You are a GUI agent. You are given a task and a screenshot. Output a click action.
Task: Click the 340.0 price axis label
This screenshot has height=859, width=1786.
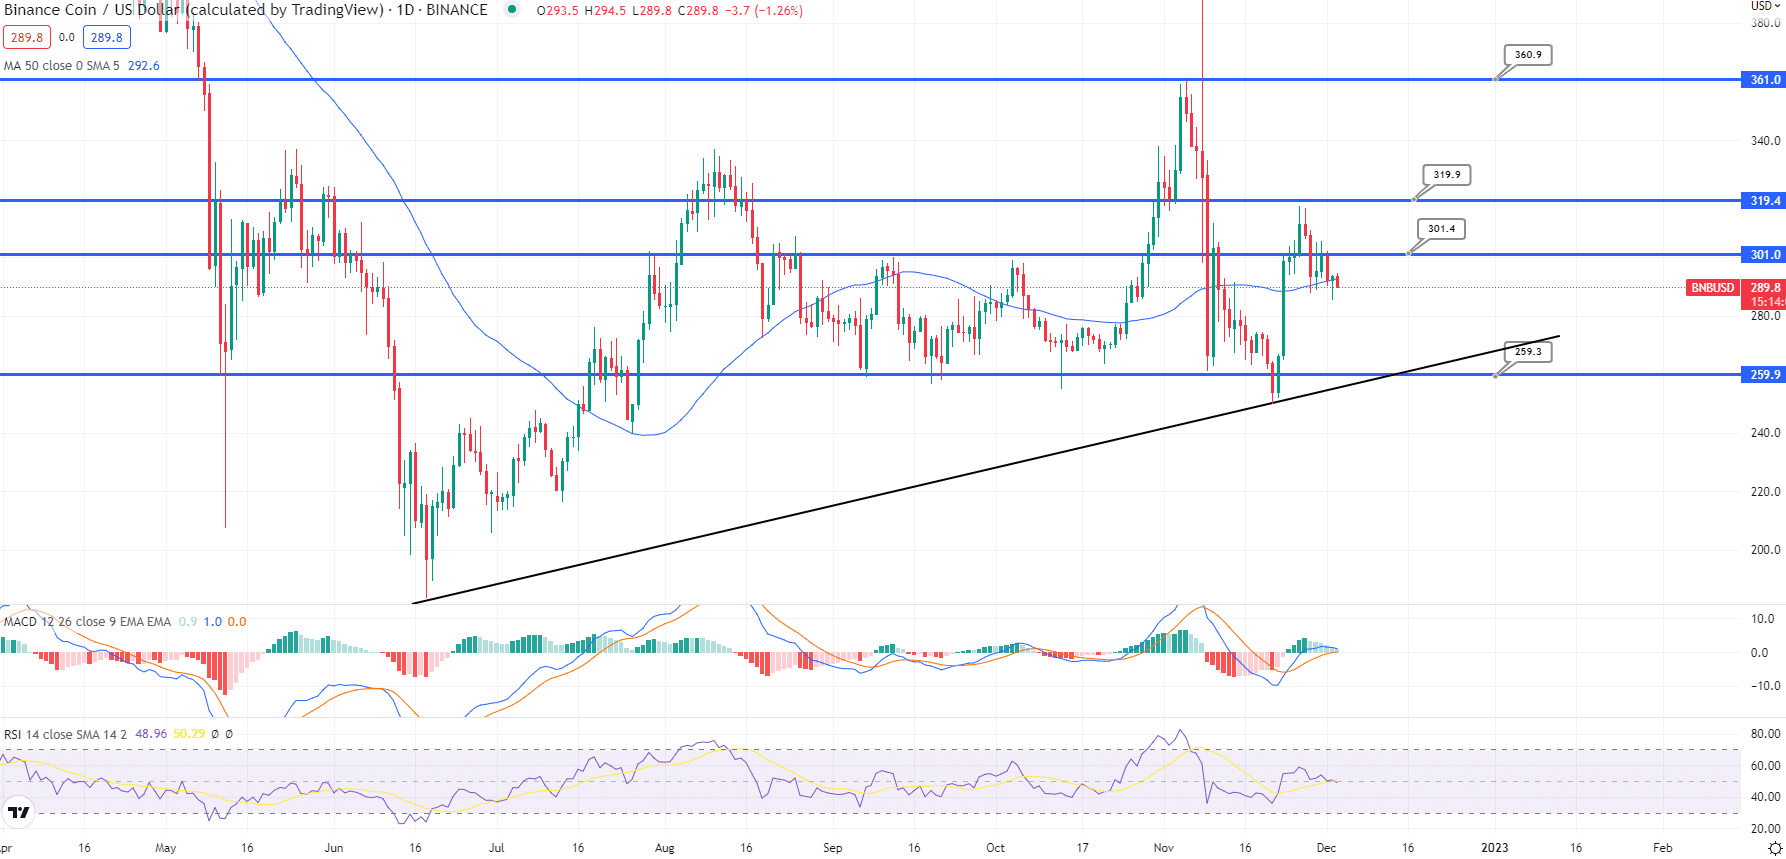coord(1765,141)
